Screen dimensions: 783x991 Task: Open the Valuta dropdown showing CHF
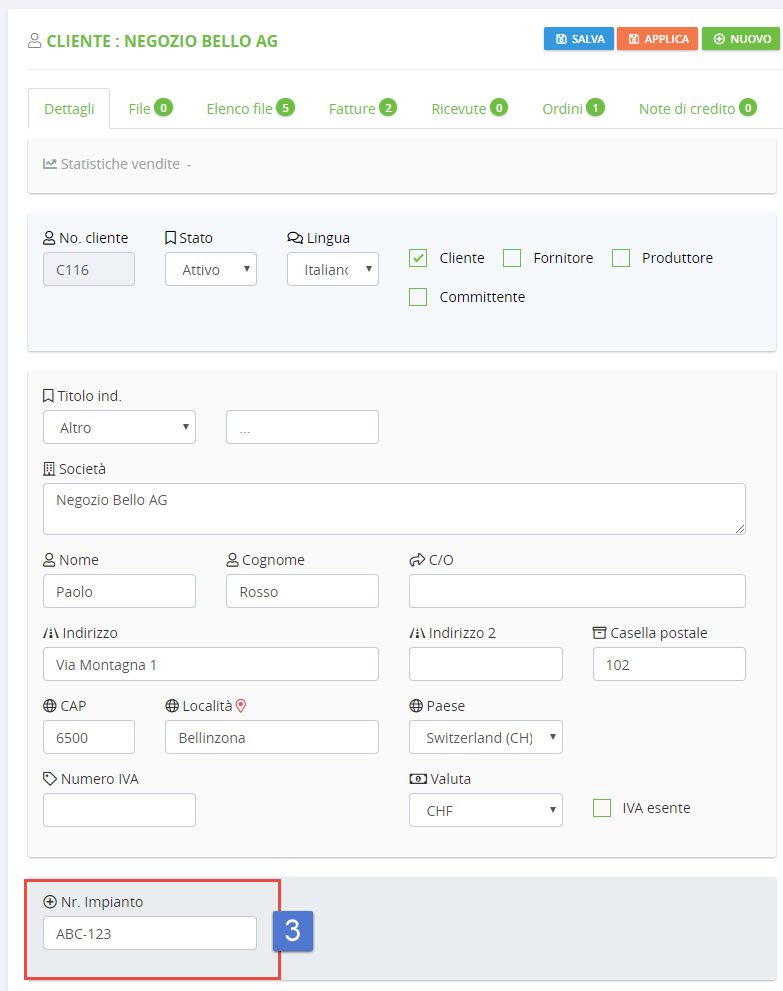(x=486, y=810)
